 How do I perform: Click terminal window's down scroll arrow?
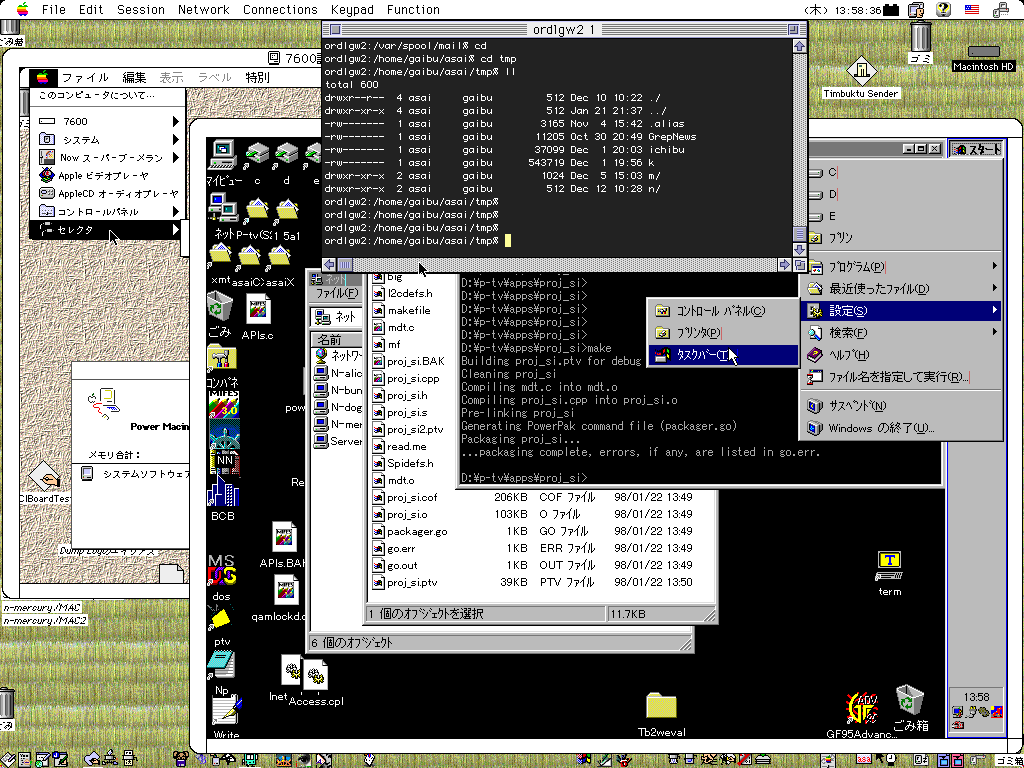(799, 248)
